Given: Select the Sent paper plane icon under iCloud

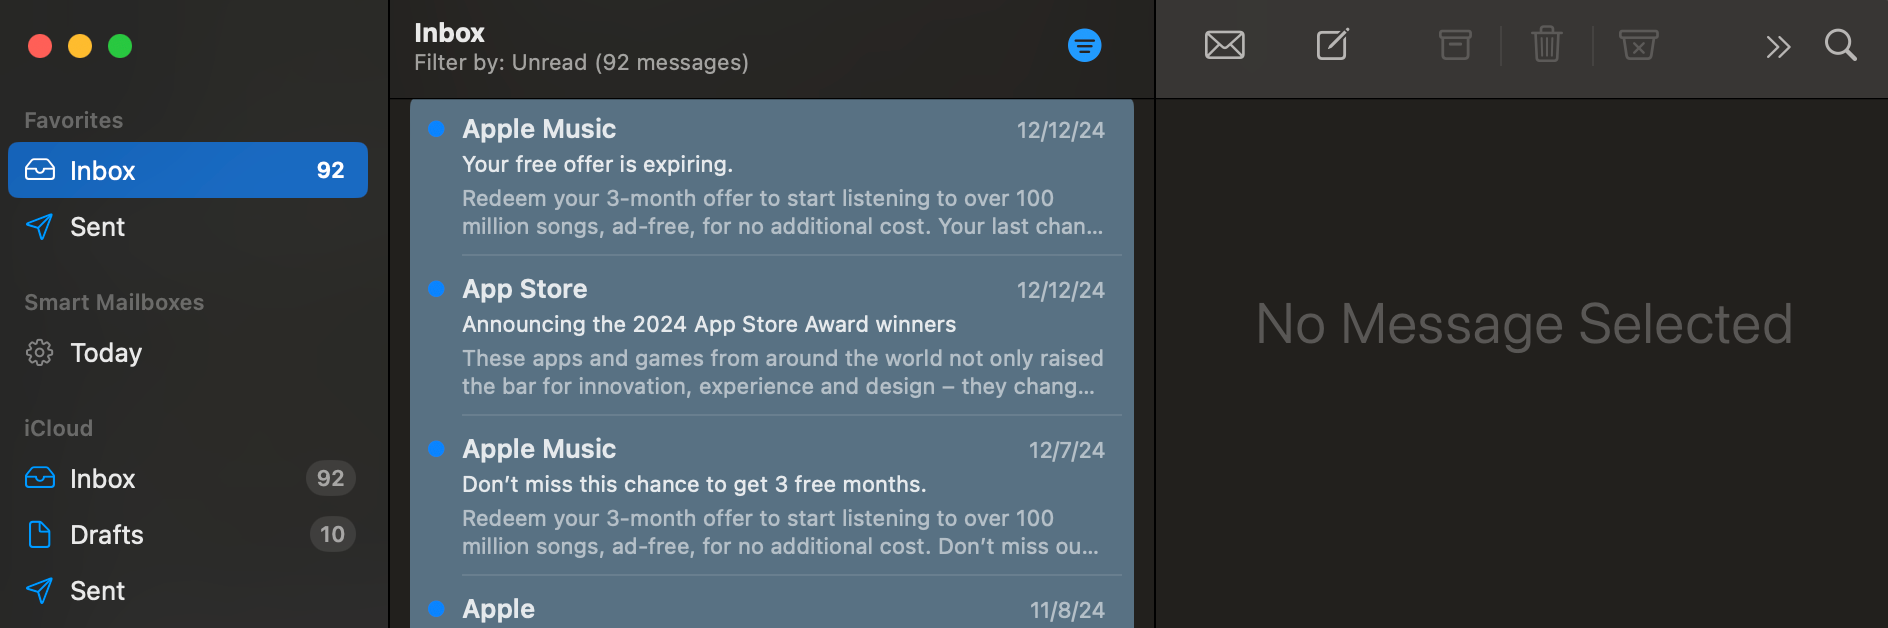Looking at the screenshot, I should point(39,590).
